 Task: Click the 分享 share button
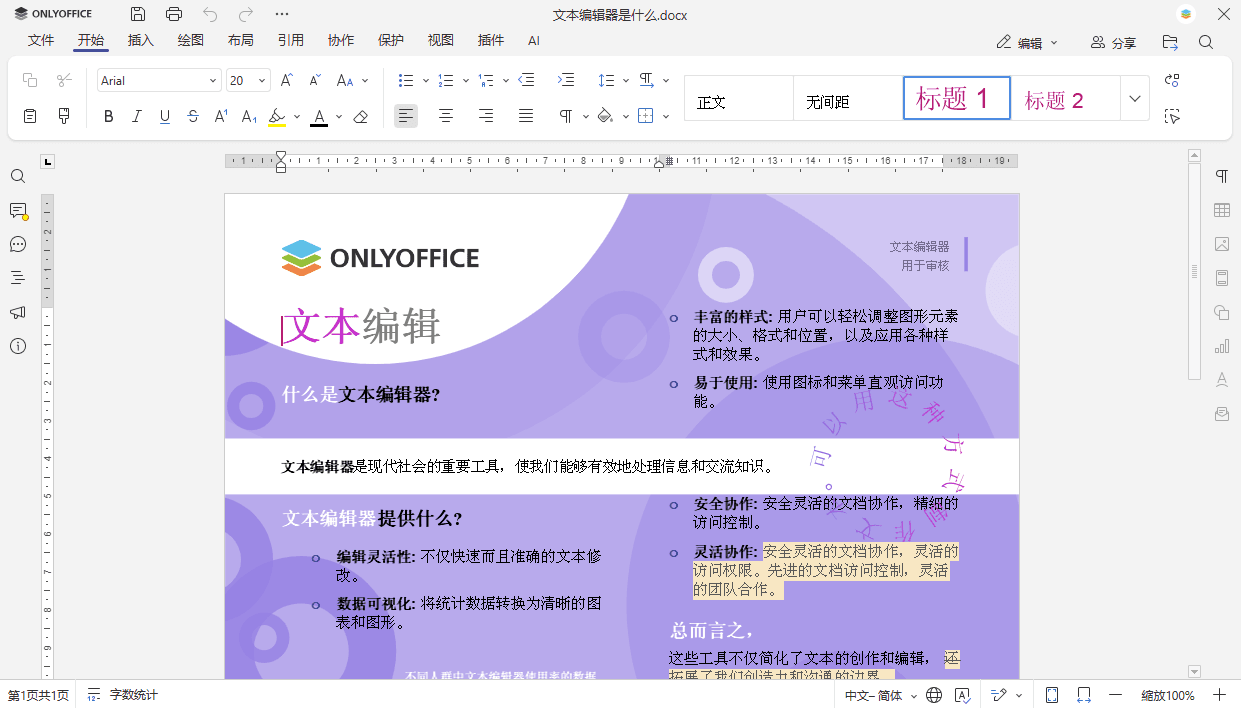click(x=1113, y=42)
